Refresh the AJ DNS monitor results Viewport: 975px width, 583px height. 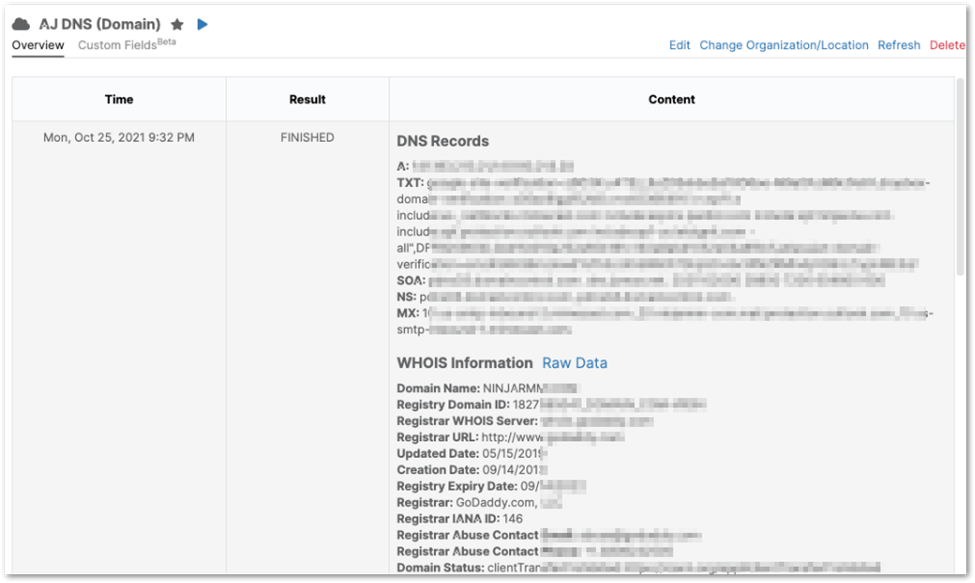coord(898,45)
